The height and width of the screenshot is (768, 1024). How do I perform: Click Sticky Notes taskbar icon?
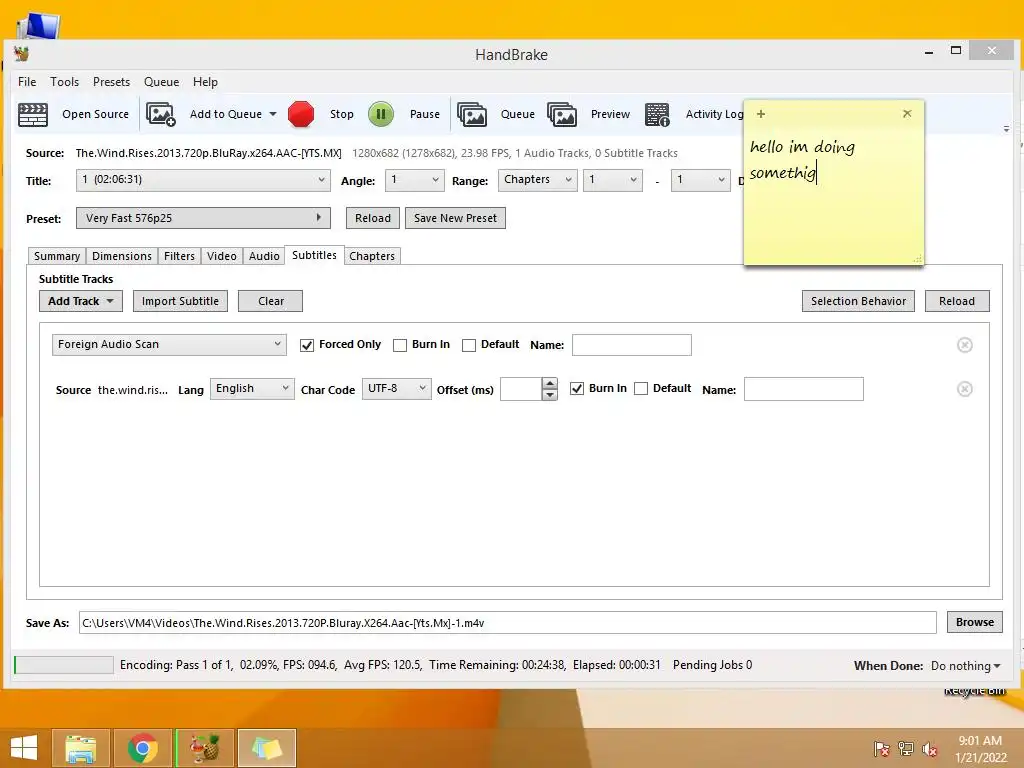pos(266,748)
